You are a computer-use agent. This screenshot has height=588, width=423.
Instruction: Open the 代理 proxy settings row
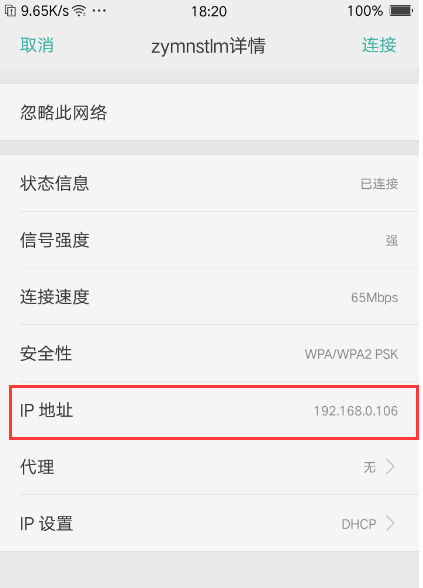(209, 467)
